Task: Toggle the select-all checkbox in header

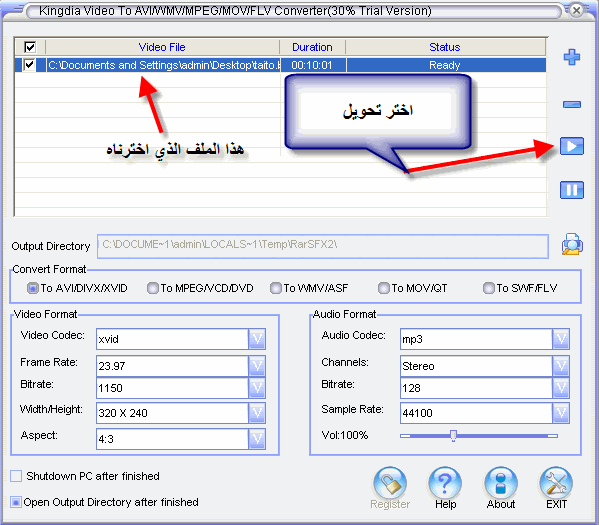Action: pyautogui.click(x=30, y=47)
